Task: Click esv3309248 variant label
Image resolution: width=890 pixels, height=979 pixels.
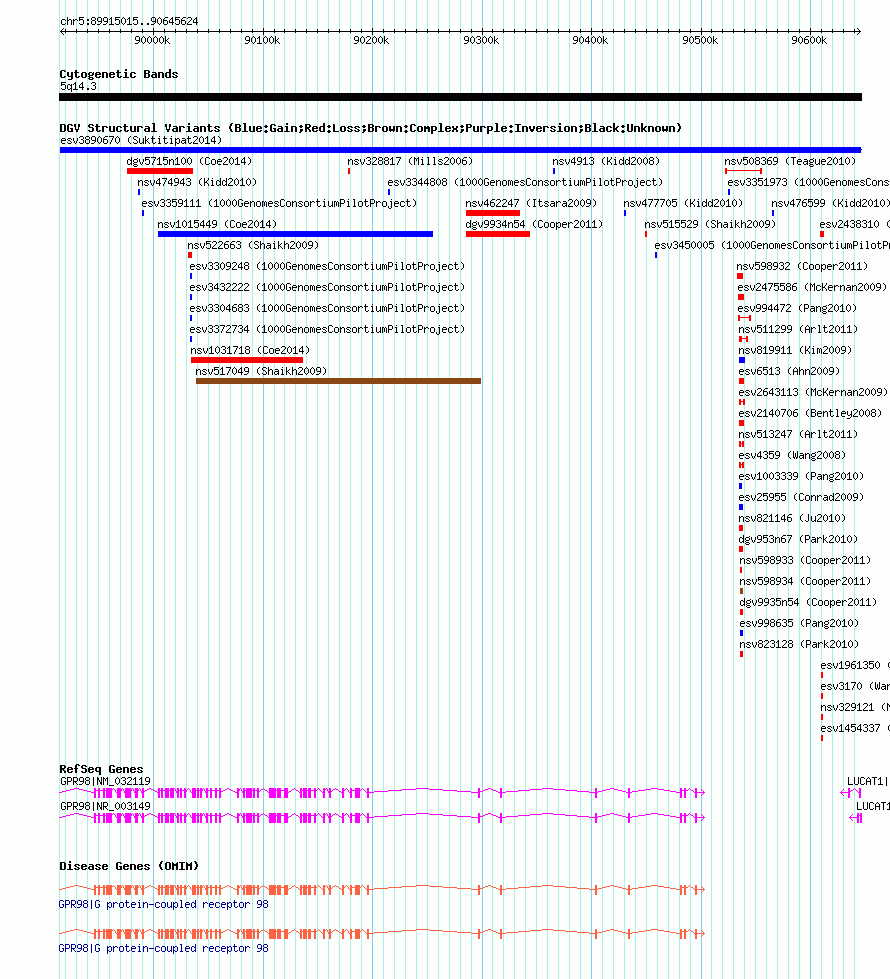Action: [327, 267]
